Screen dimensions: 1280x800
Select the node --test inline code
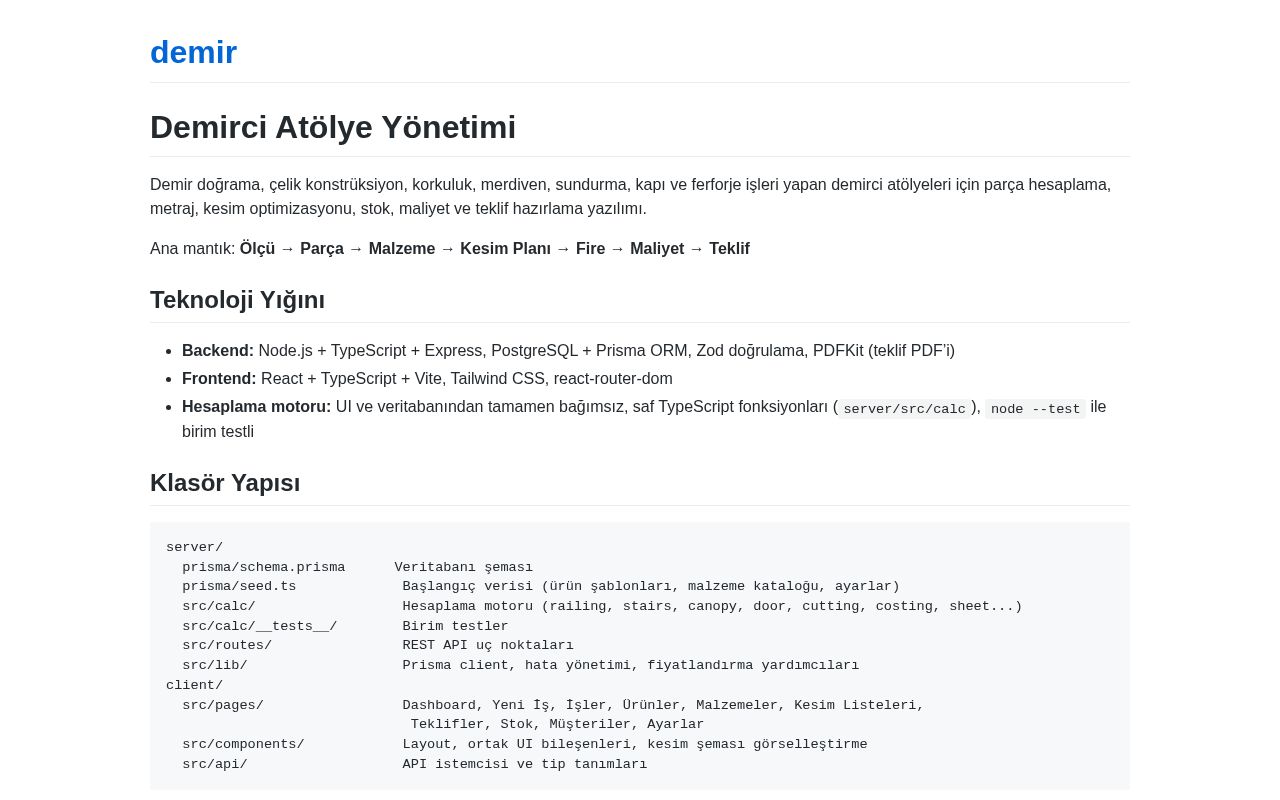(1035, 408)
